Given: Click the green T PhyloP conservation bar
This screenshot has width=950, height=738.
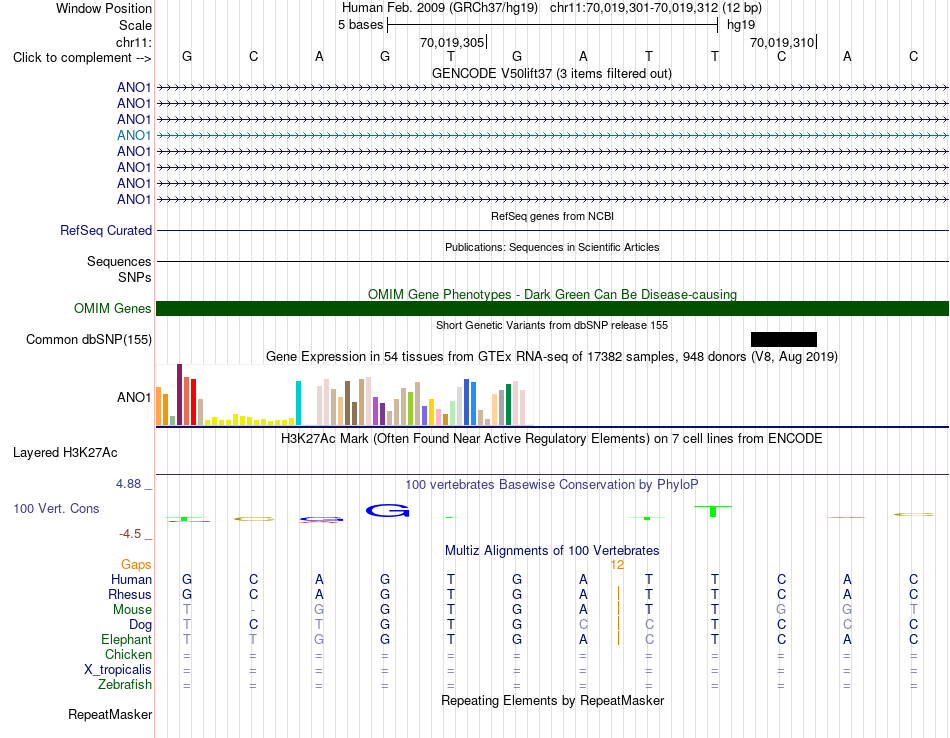Looking at the screenshot, I should click(713, 511).
